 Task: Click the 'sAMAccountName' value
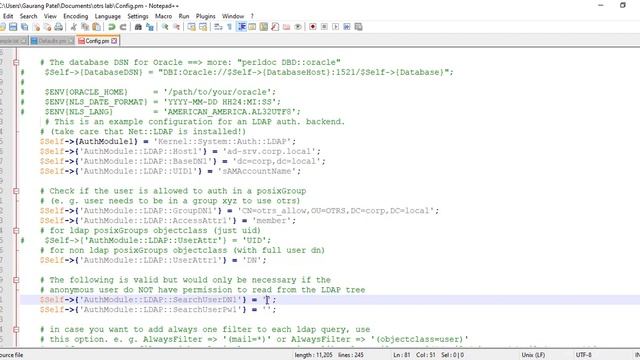pos(257,171)
